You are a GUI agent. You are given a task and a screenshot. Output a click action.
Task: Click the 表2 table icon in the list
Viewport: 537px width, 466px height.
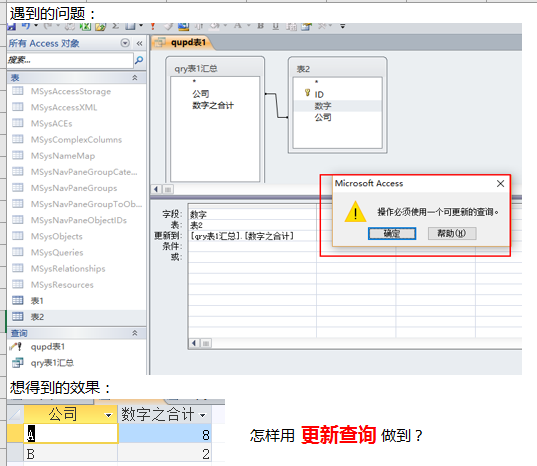[x=17, y=316]
